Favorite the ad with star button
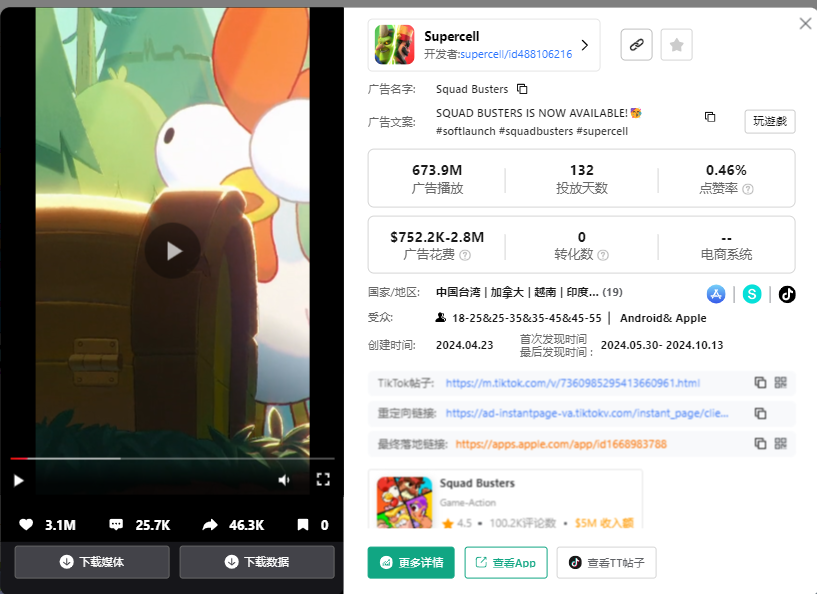Image resolution: width=817 pixels, height=594 pixels. pos(676,45)
